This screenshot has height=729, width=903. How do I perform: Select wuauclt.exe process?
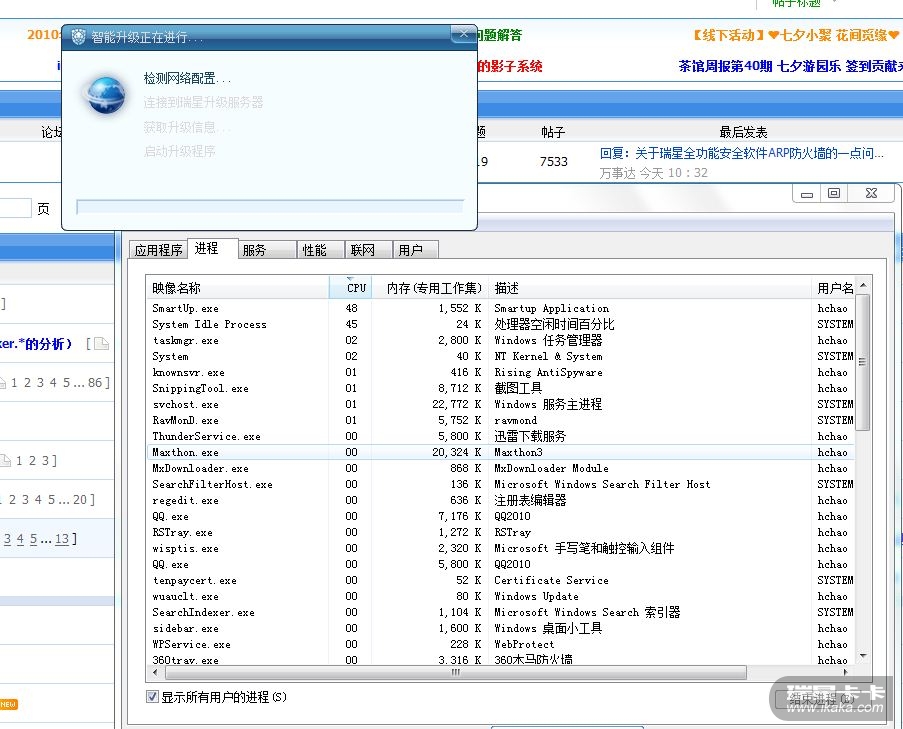[x=501, y=597]
